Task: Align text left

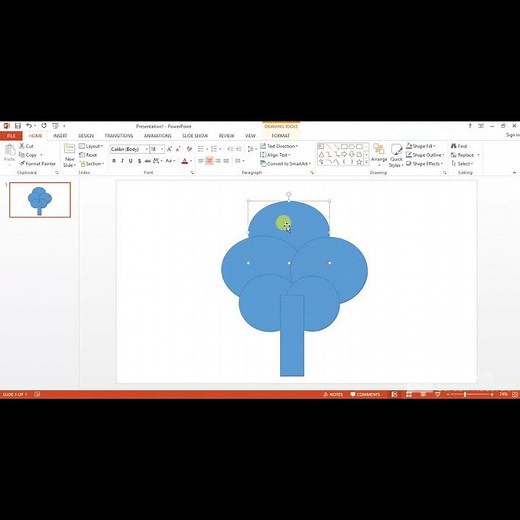Action: (x=201, y=161)
